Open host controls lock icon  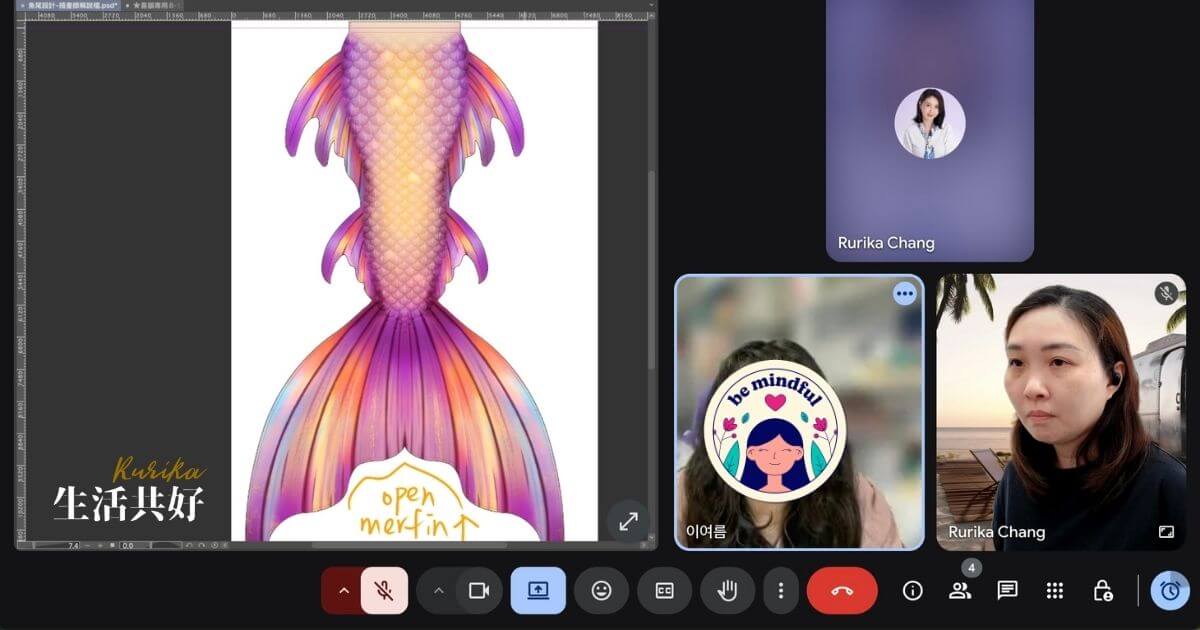pos(1102,590)
